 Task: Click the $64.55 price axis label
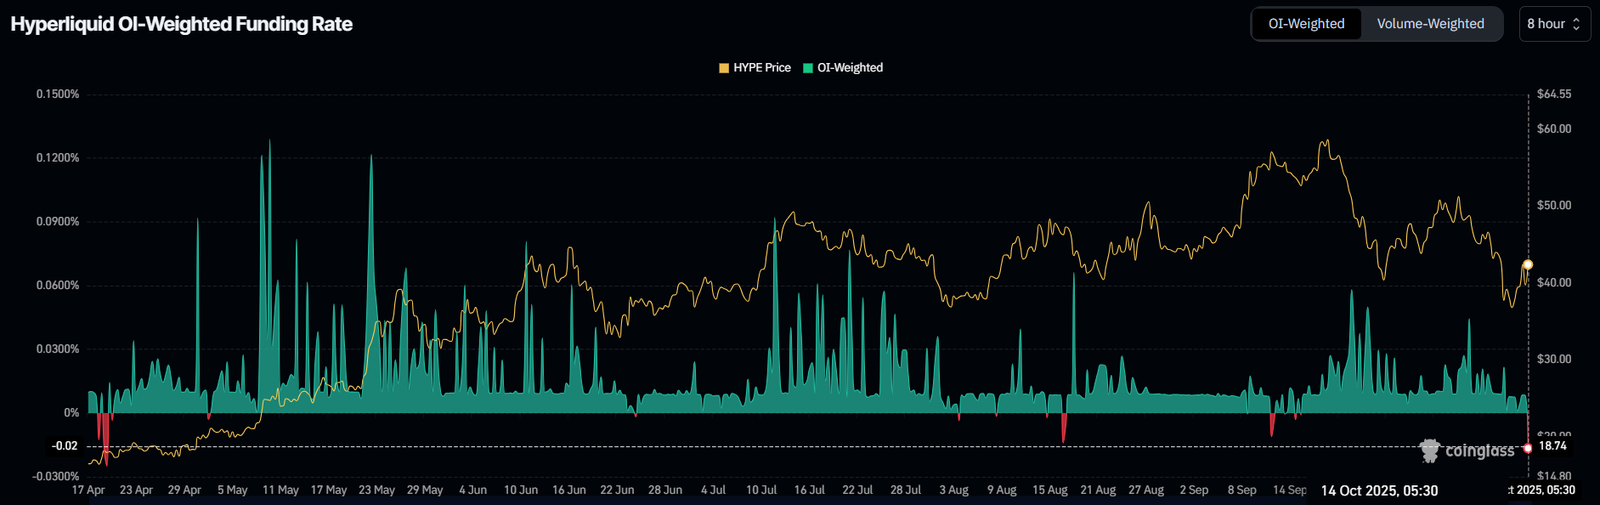click(x=1554, y=94)
